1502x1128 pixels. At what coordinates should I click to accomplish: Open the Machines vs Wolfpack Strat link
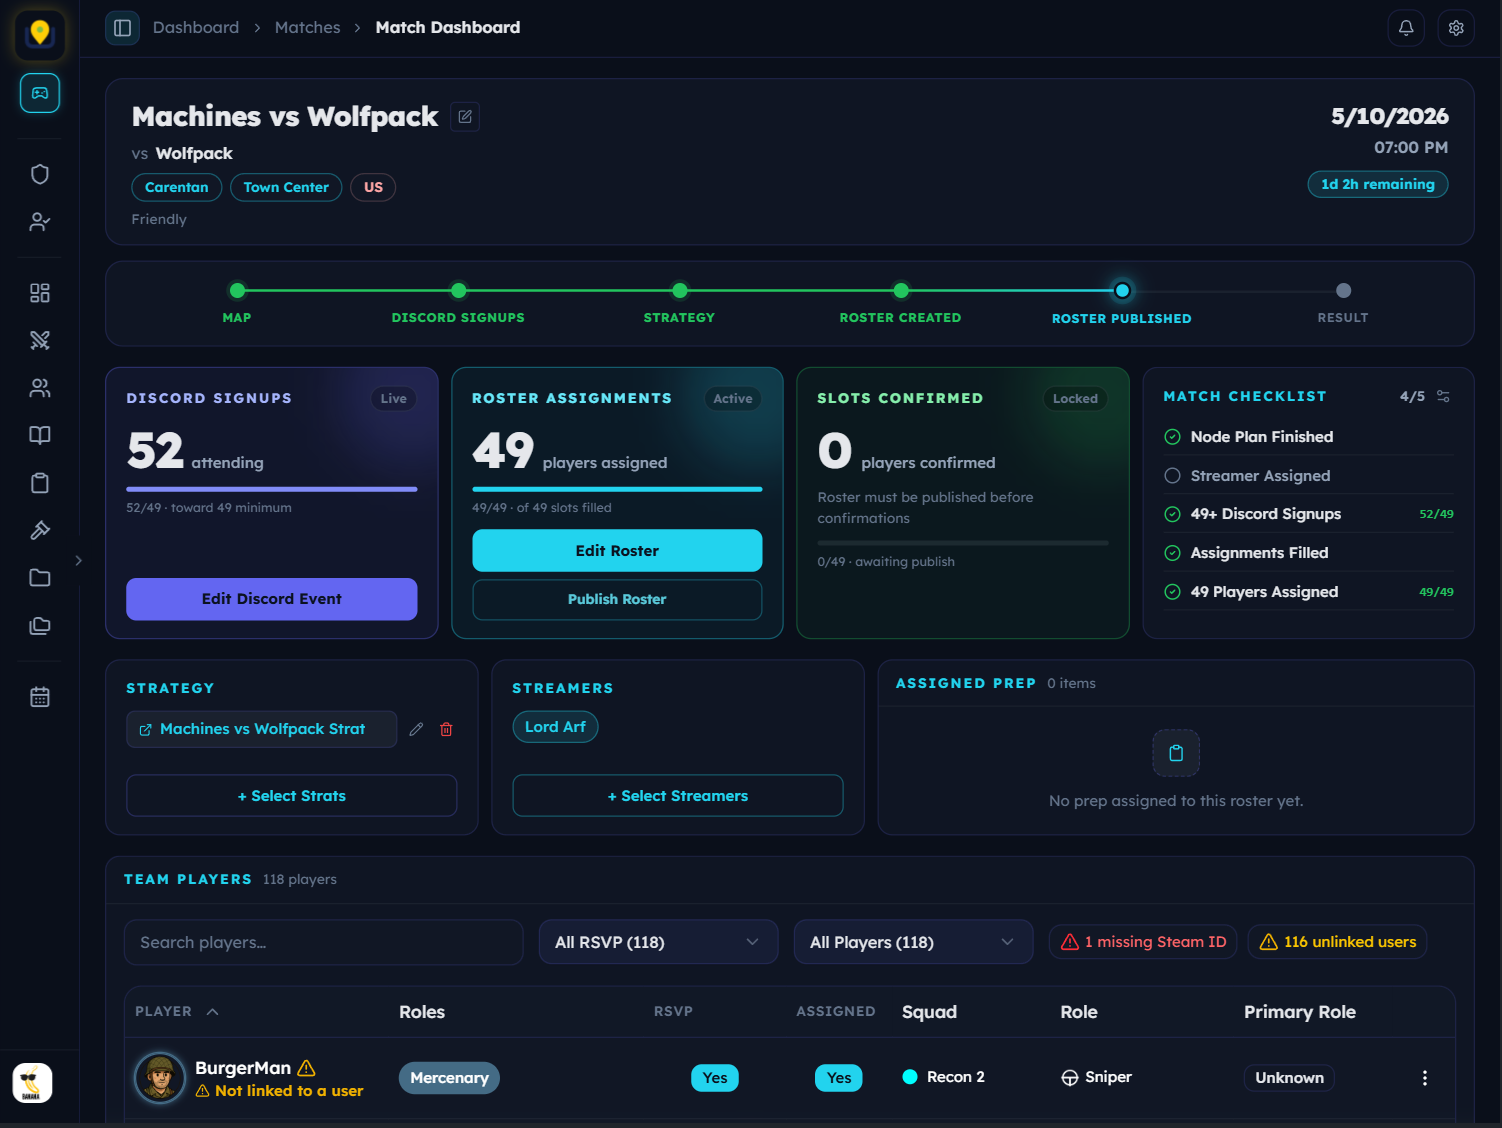click(x=262, y=729)
